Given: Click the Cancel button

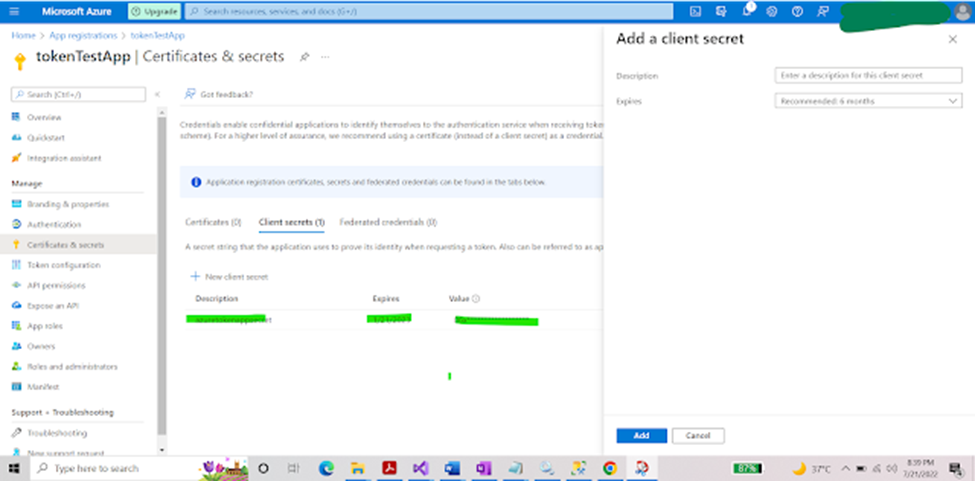Looking at the screenshot, I should click(698, 436).
